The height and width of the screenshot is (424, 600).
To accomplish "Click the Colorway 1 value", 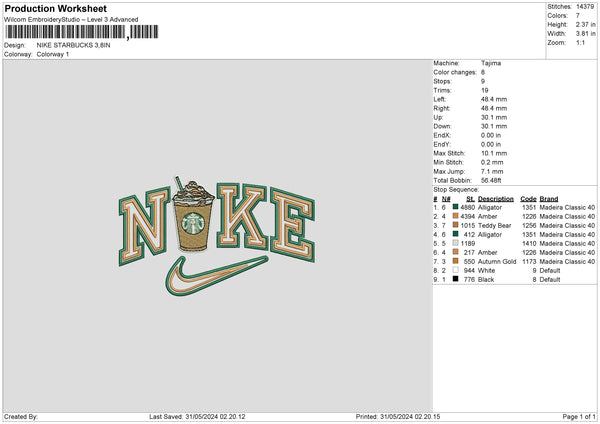I will click(x=53, y=54).
